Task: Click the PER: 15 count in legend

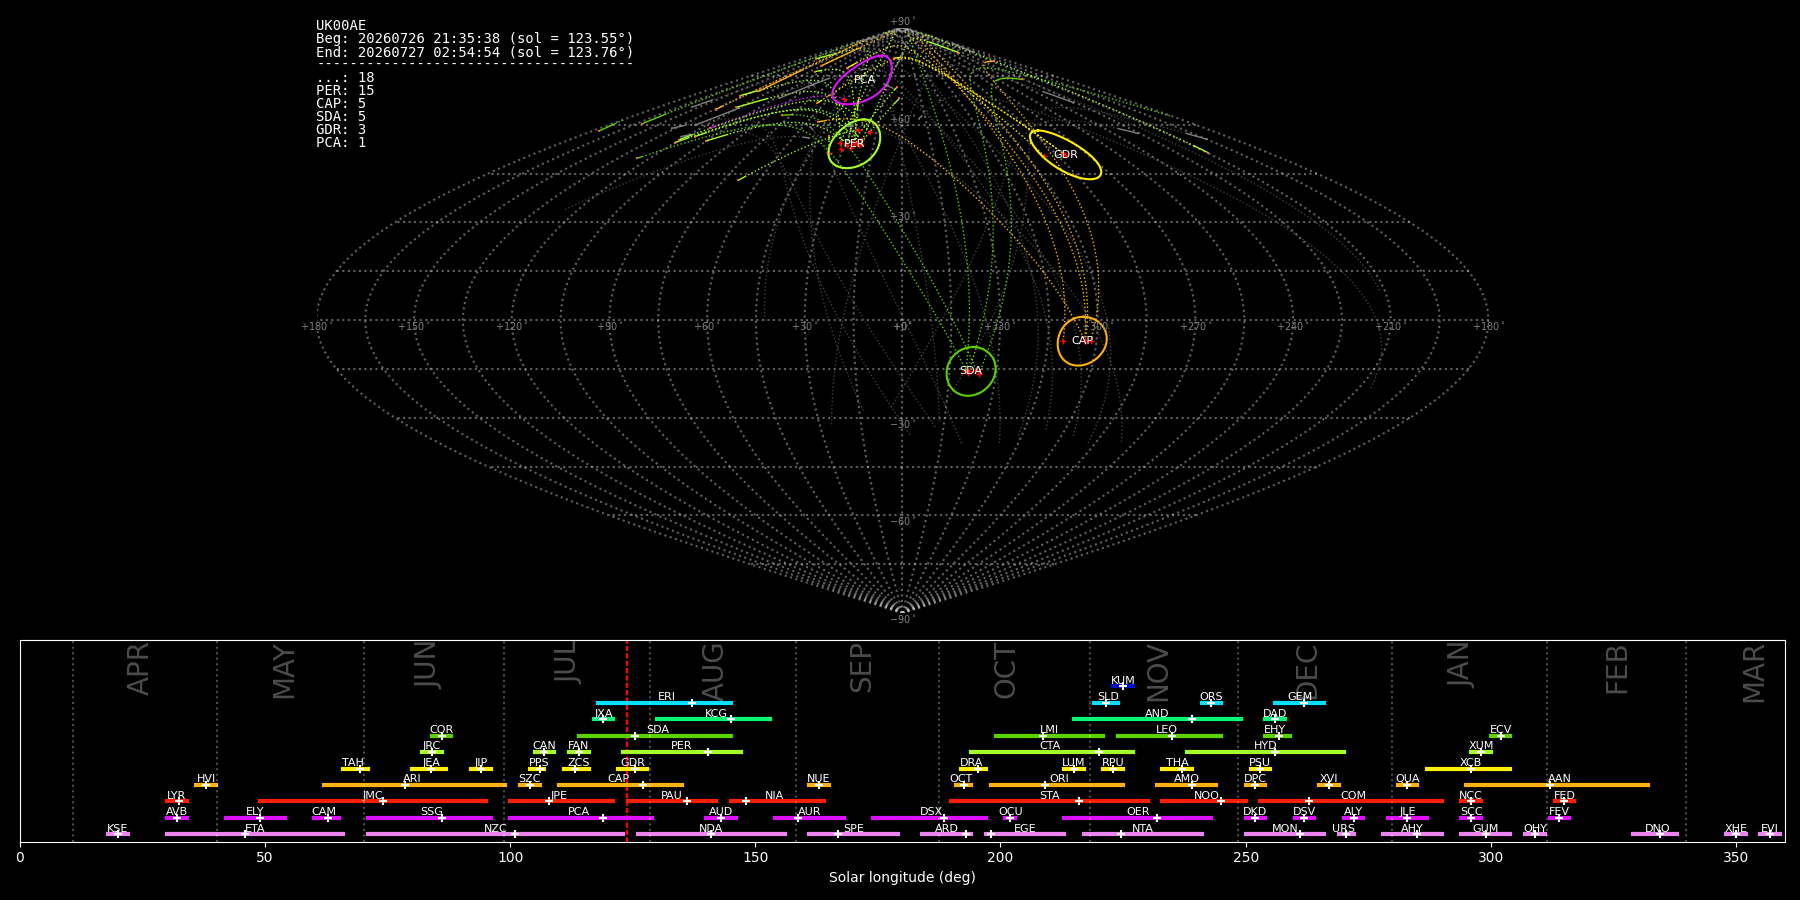Action: [345, 91]
